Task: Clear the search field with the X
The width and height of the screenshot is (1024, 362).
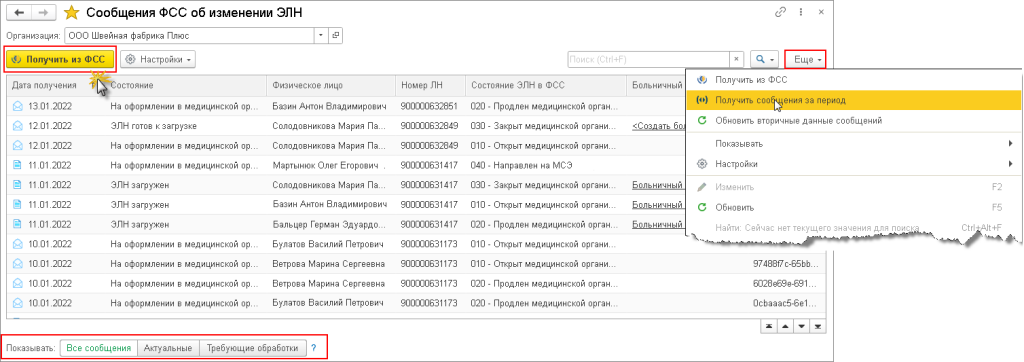Action: click(x=737, y=59)
